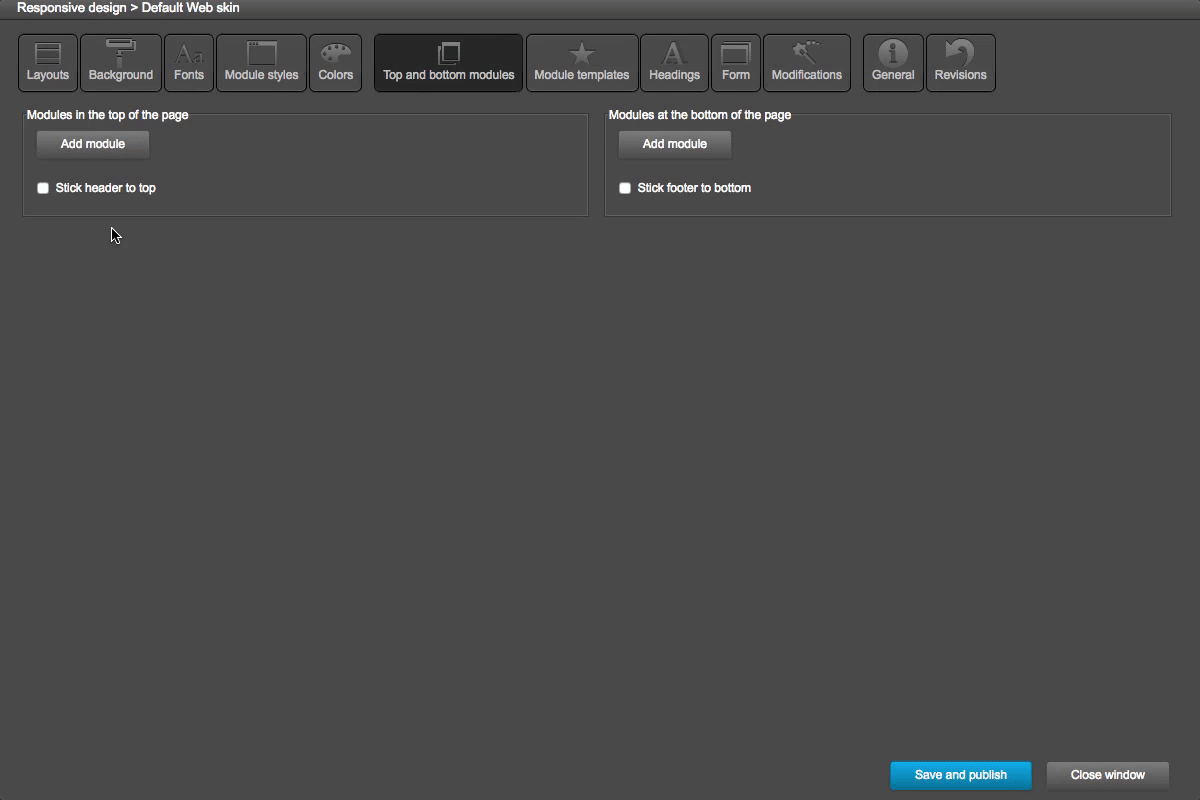Select the Module templates star icon
This screenshot has height=800, width=1200.
pyautogui.click(x=582, y=62)
